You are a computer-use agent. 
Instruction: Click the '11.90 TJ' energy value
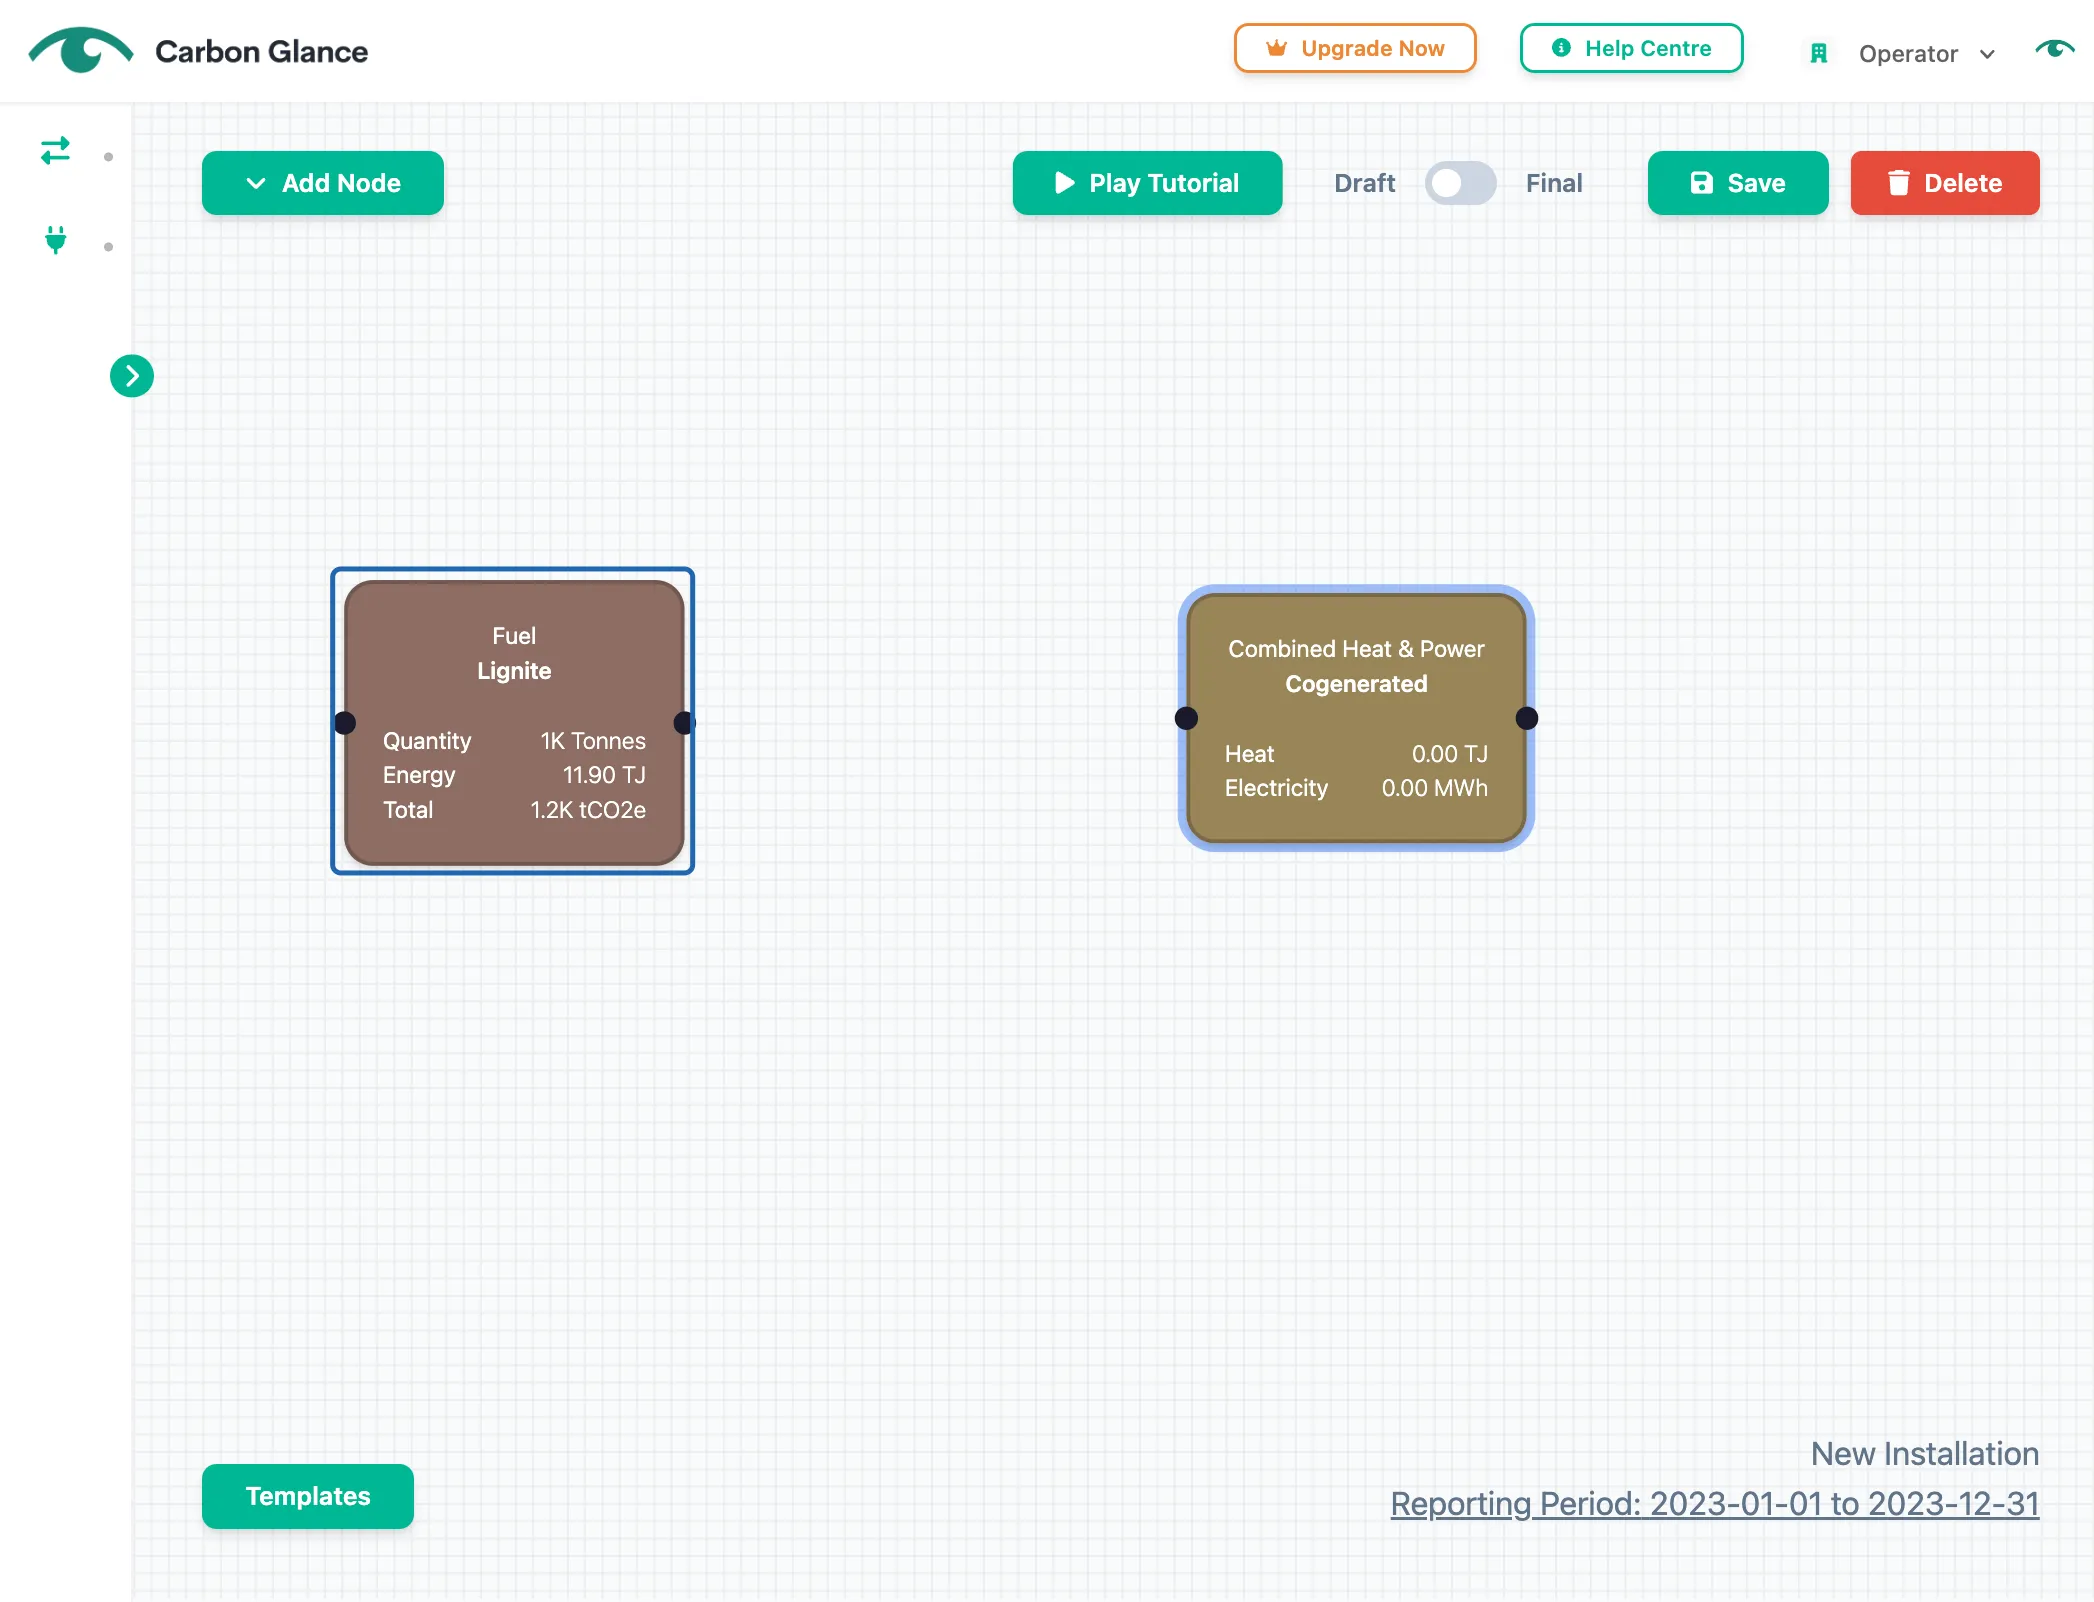coord(604,775)
